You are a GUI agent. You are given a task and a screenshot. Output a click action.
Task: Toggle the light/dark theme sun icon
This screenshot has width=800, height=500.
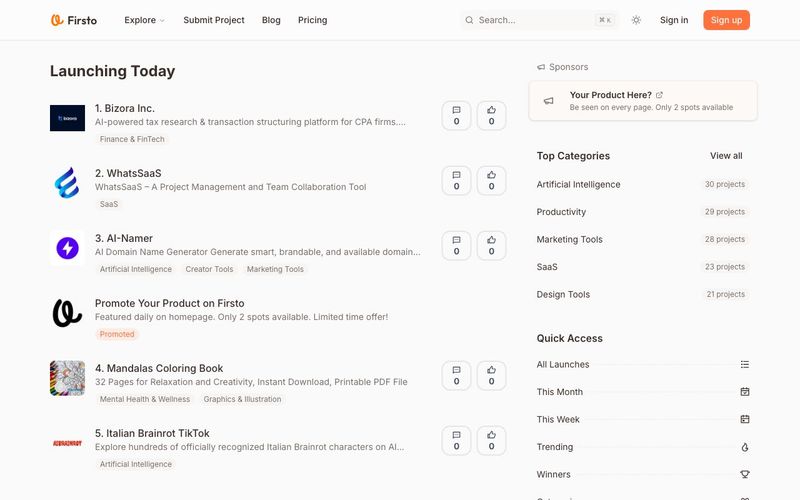pyautogui.click(x=636, y=20)
